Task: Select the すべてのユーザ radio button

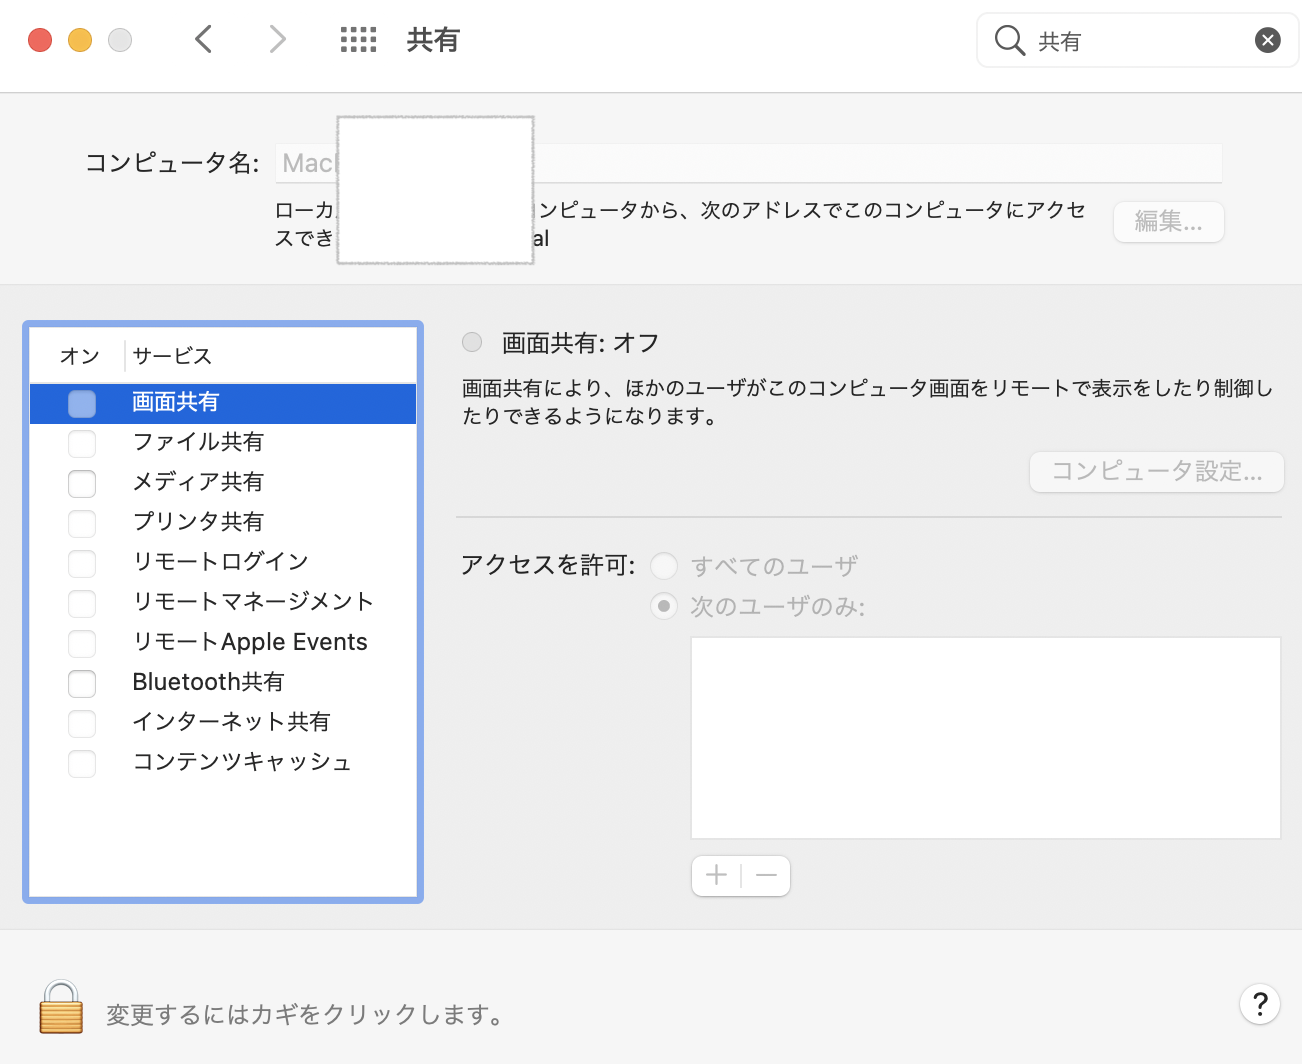Action: click(x=664, y=566)
